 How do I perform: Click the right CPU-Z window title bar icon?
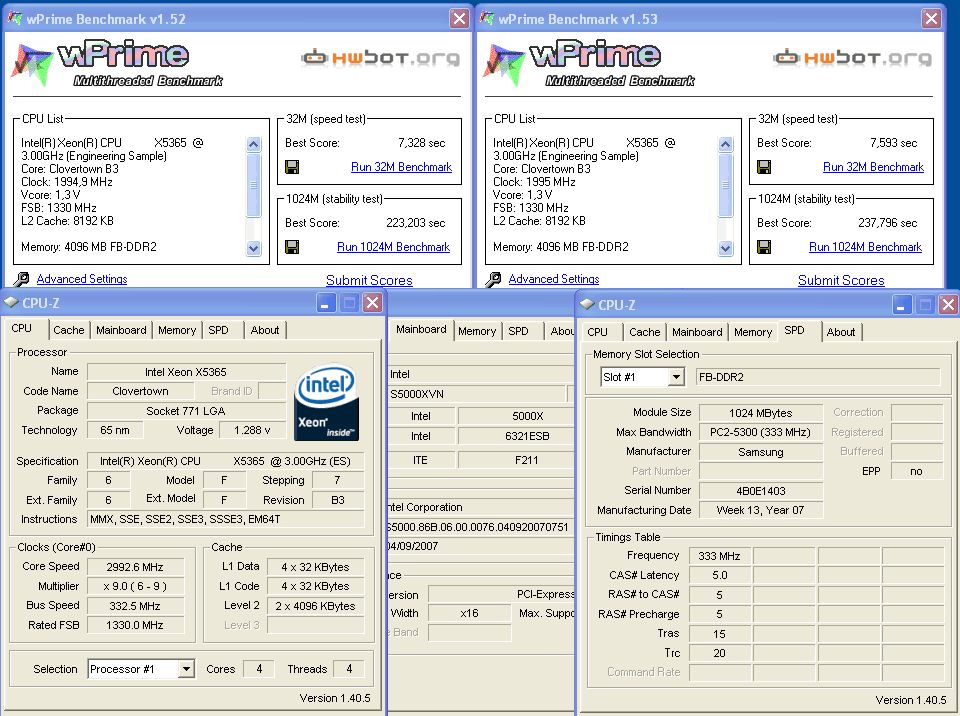[x=587, y=304]
